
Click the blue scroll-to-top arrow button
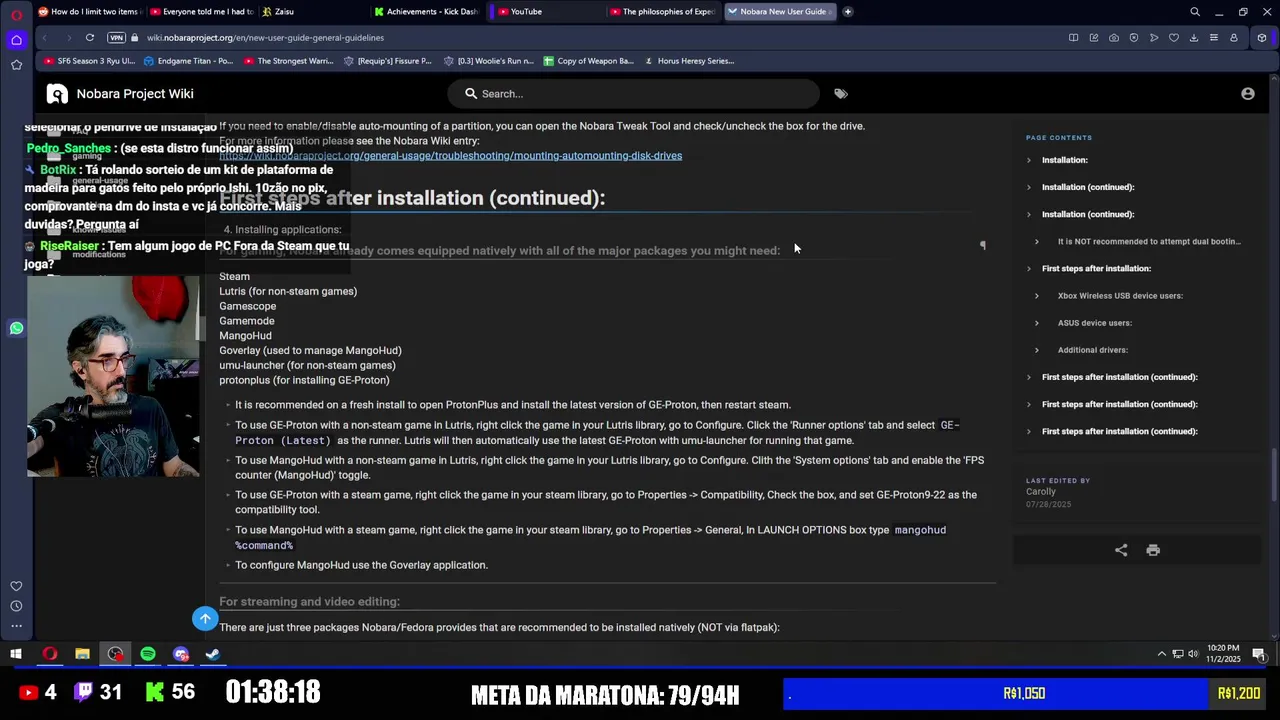(205, 619)
